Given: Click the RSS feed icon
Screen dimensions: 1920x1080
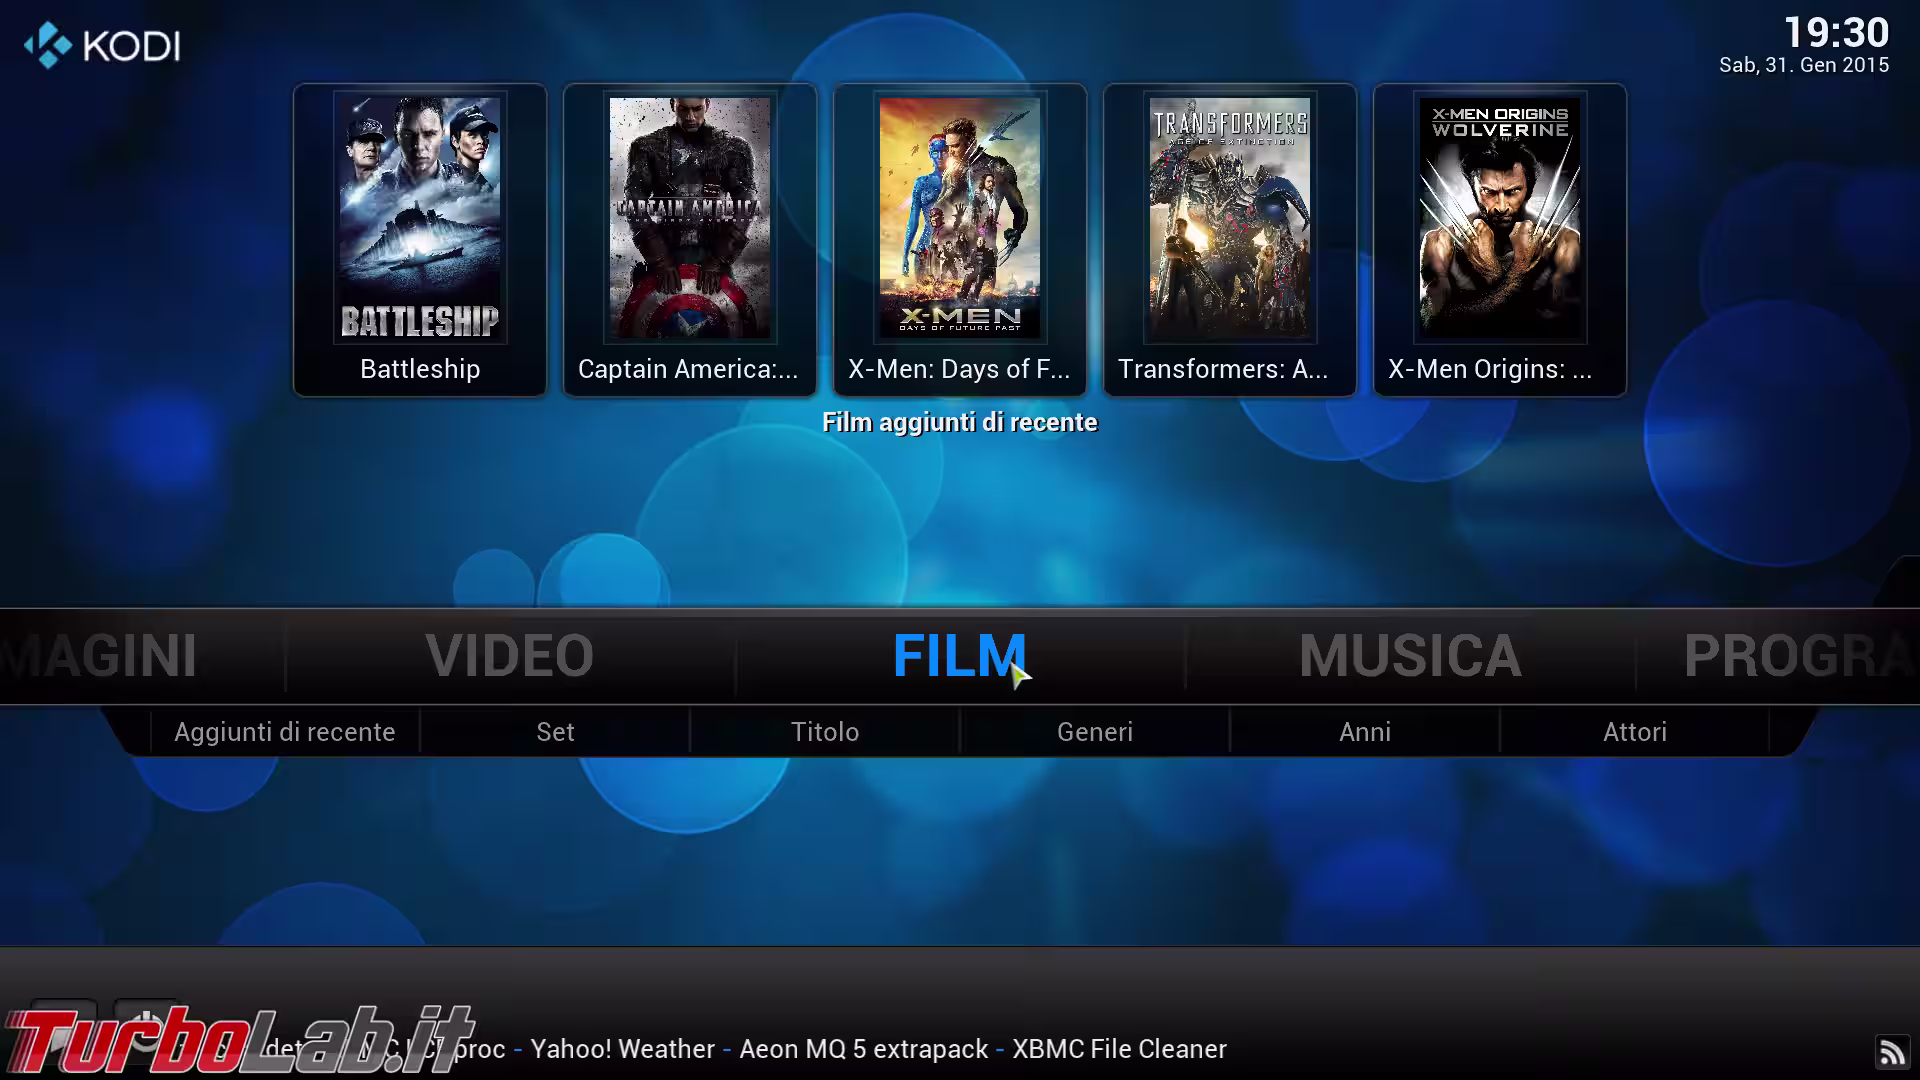Looking at the screenshot, I should (x=1891, y=1052).
